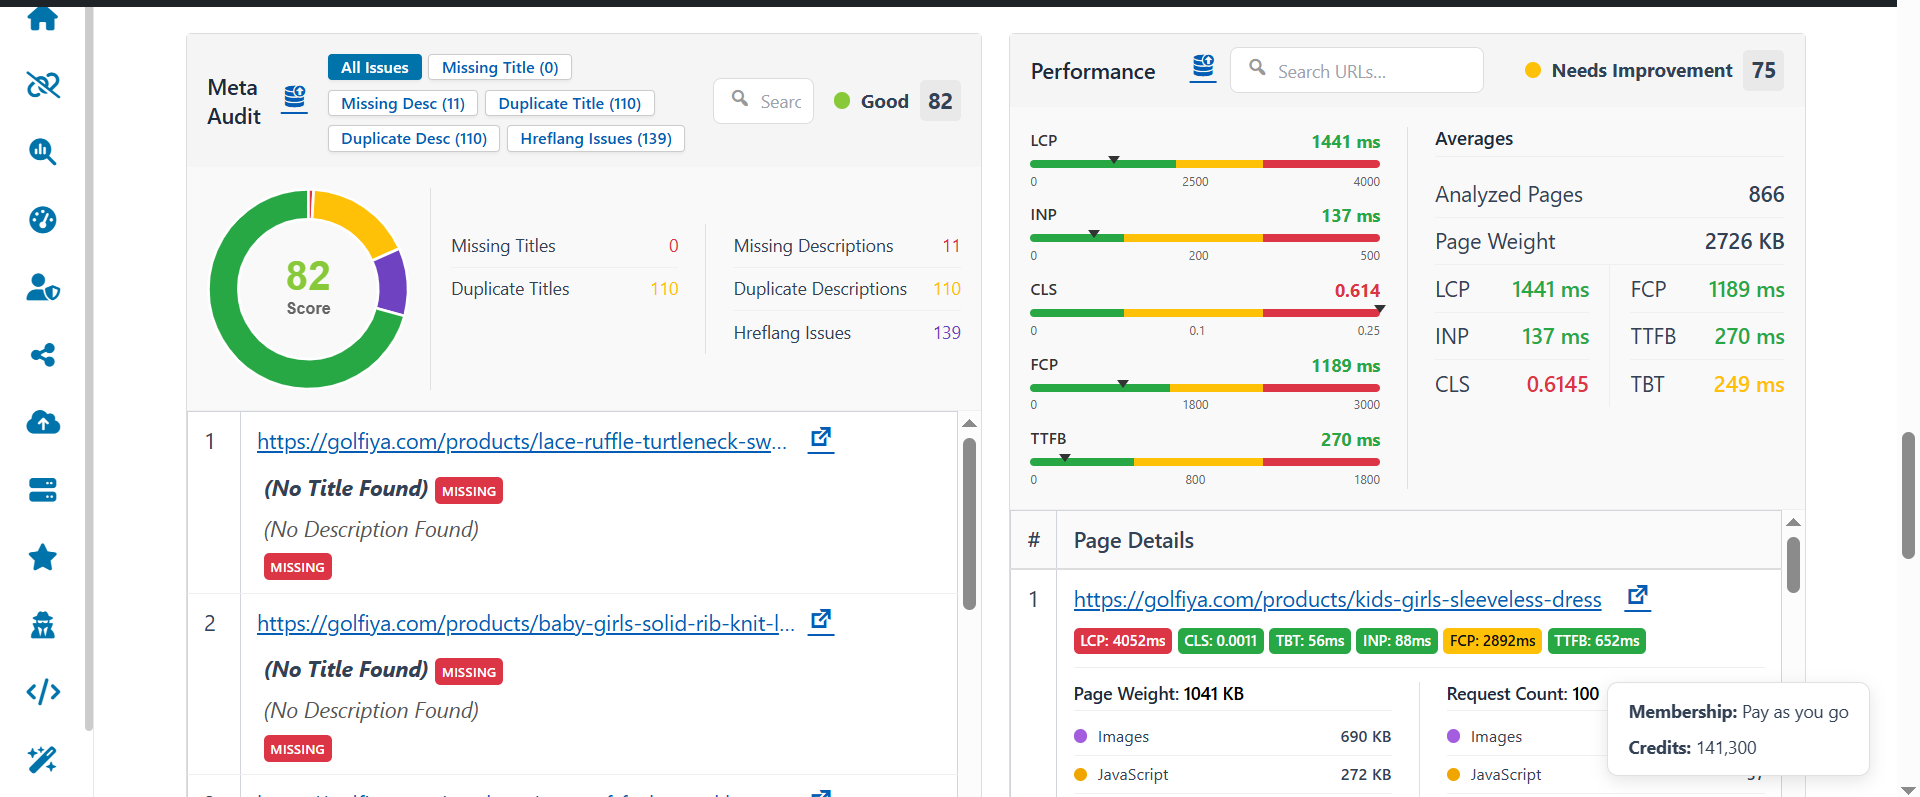The width and height of the screenshot is (1920, 797).
Task: Select the All Issues filter
Action: click(x=374, y=67)
